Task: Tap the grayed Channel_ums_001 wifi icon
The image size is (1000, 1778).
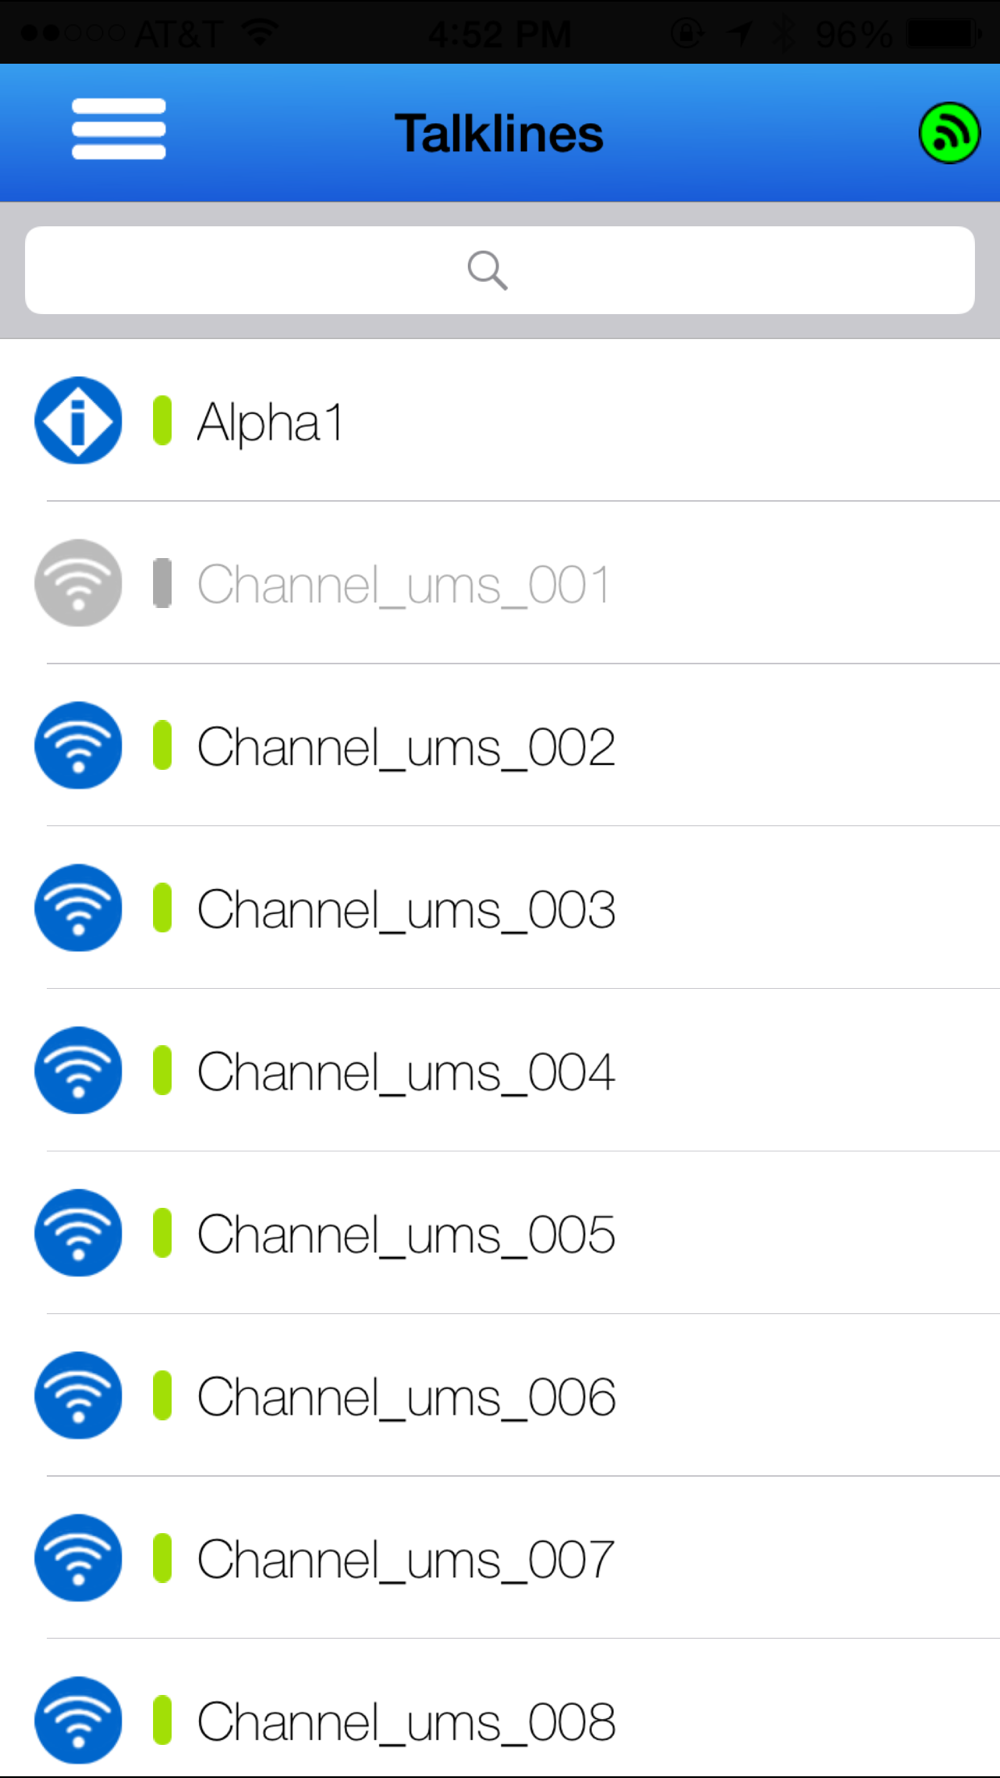Action: coord(78,583)
